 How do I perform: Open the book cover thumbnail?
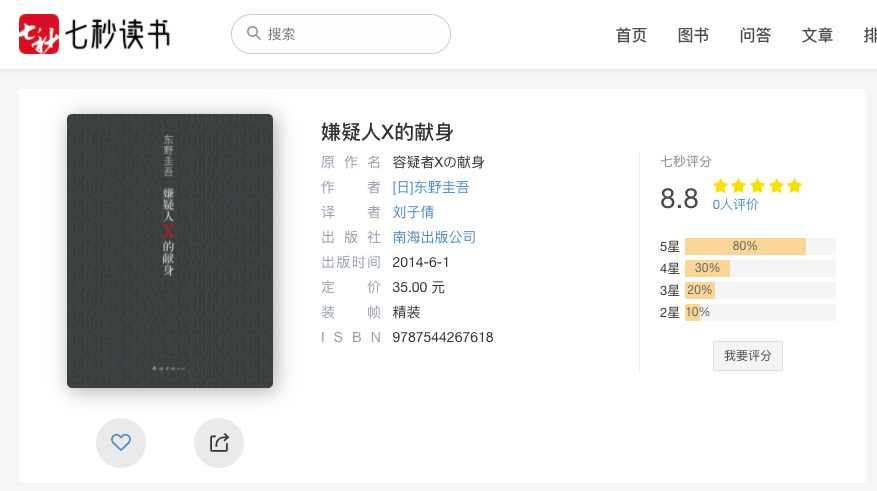(x=170, y=251)
